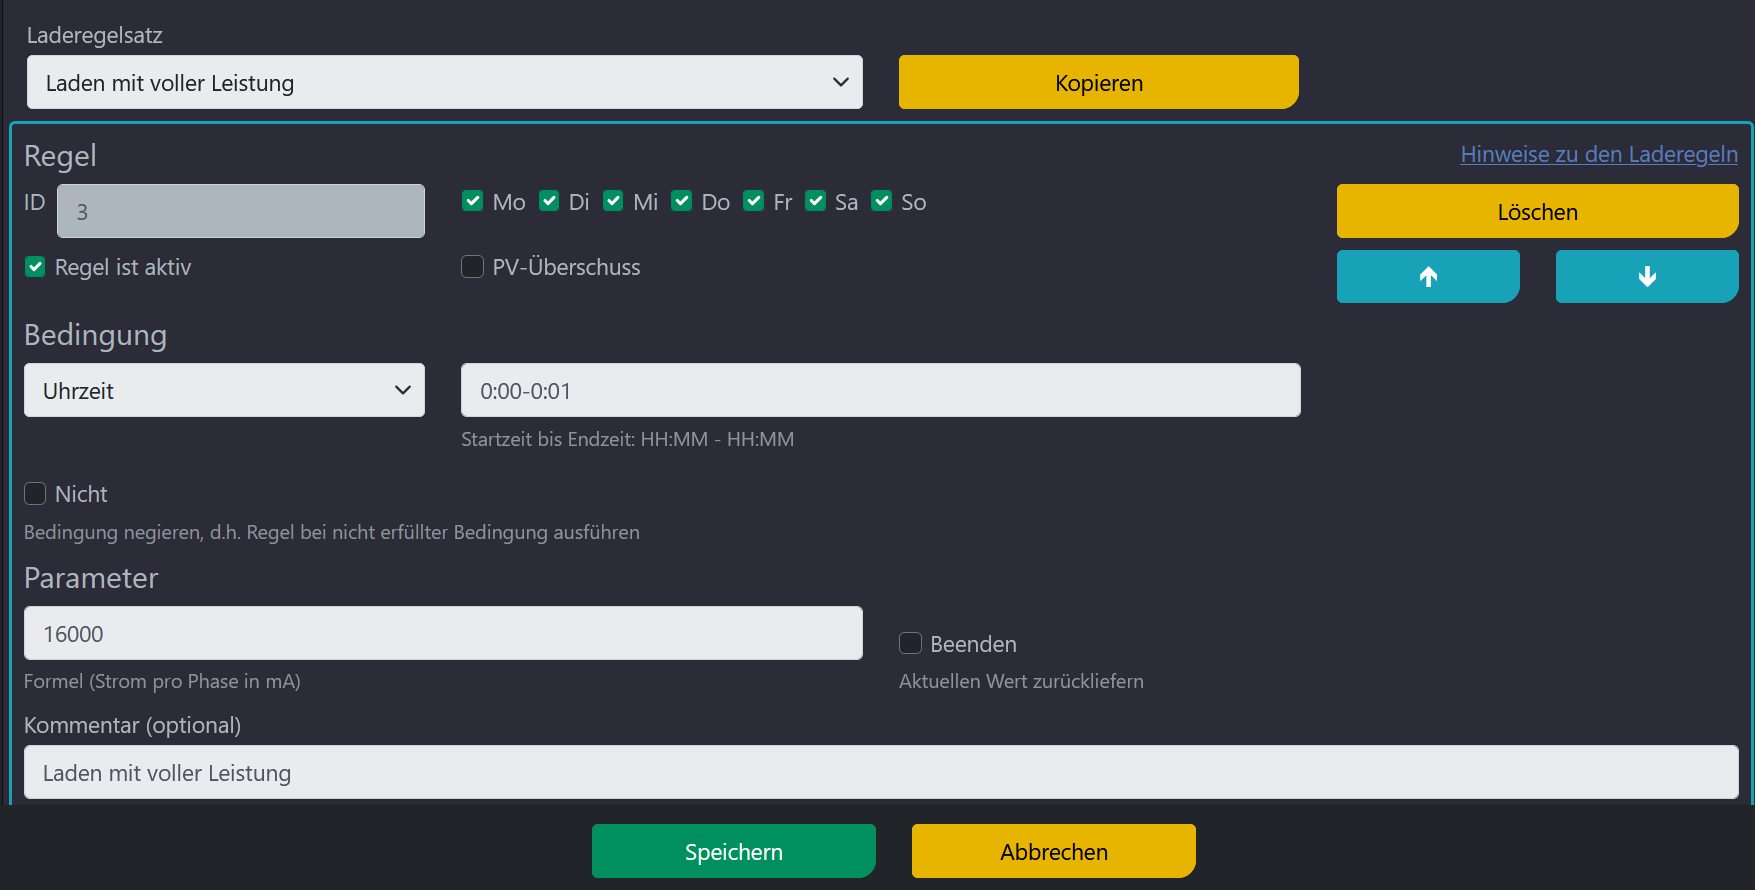Image resolution: width=1755 pixels, height=890 pixels.
Task: Open 'Hinweise zu den Laderegeln' link
Action: (1598, 154)
